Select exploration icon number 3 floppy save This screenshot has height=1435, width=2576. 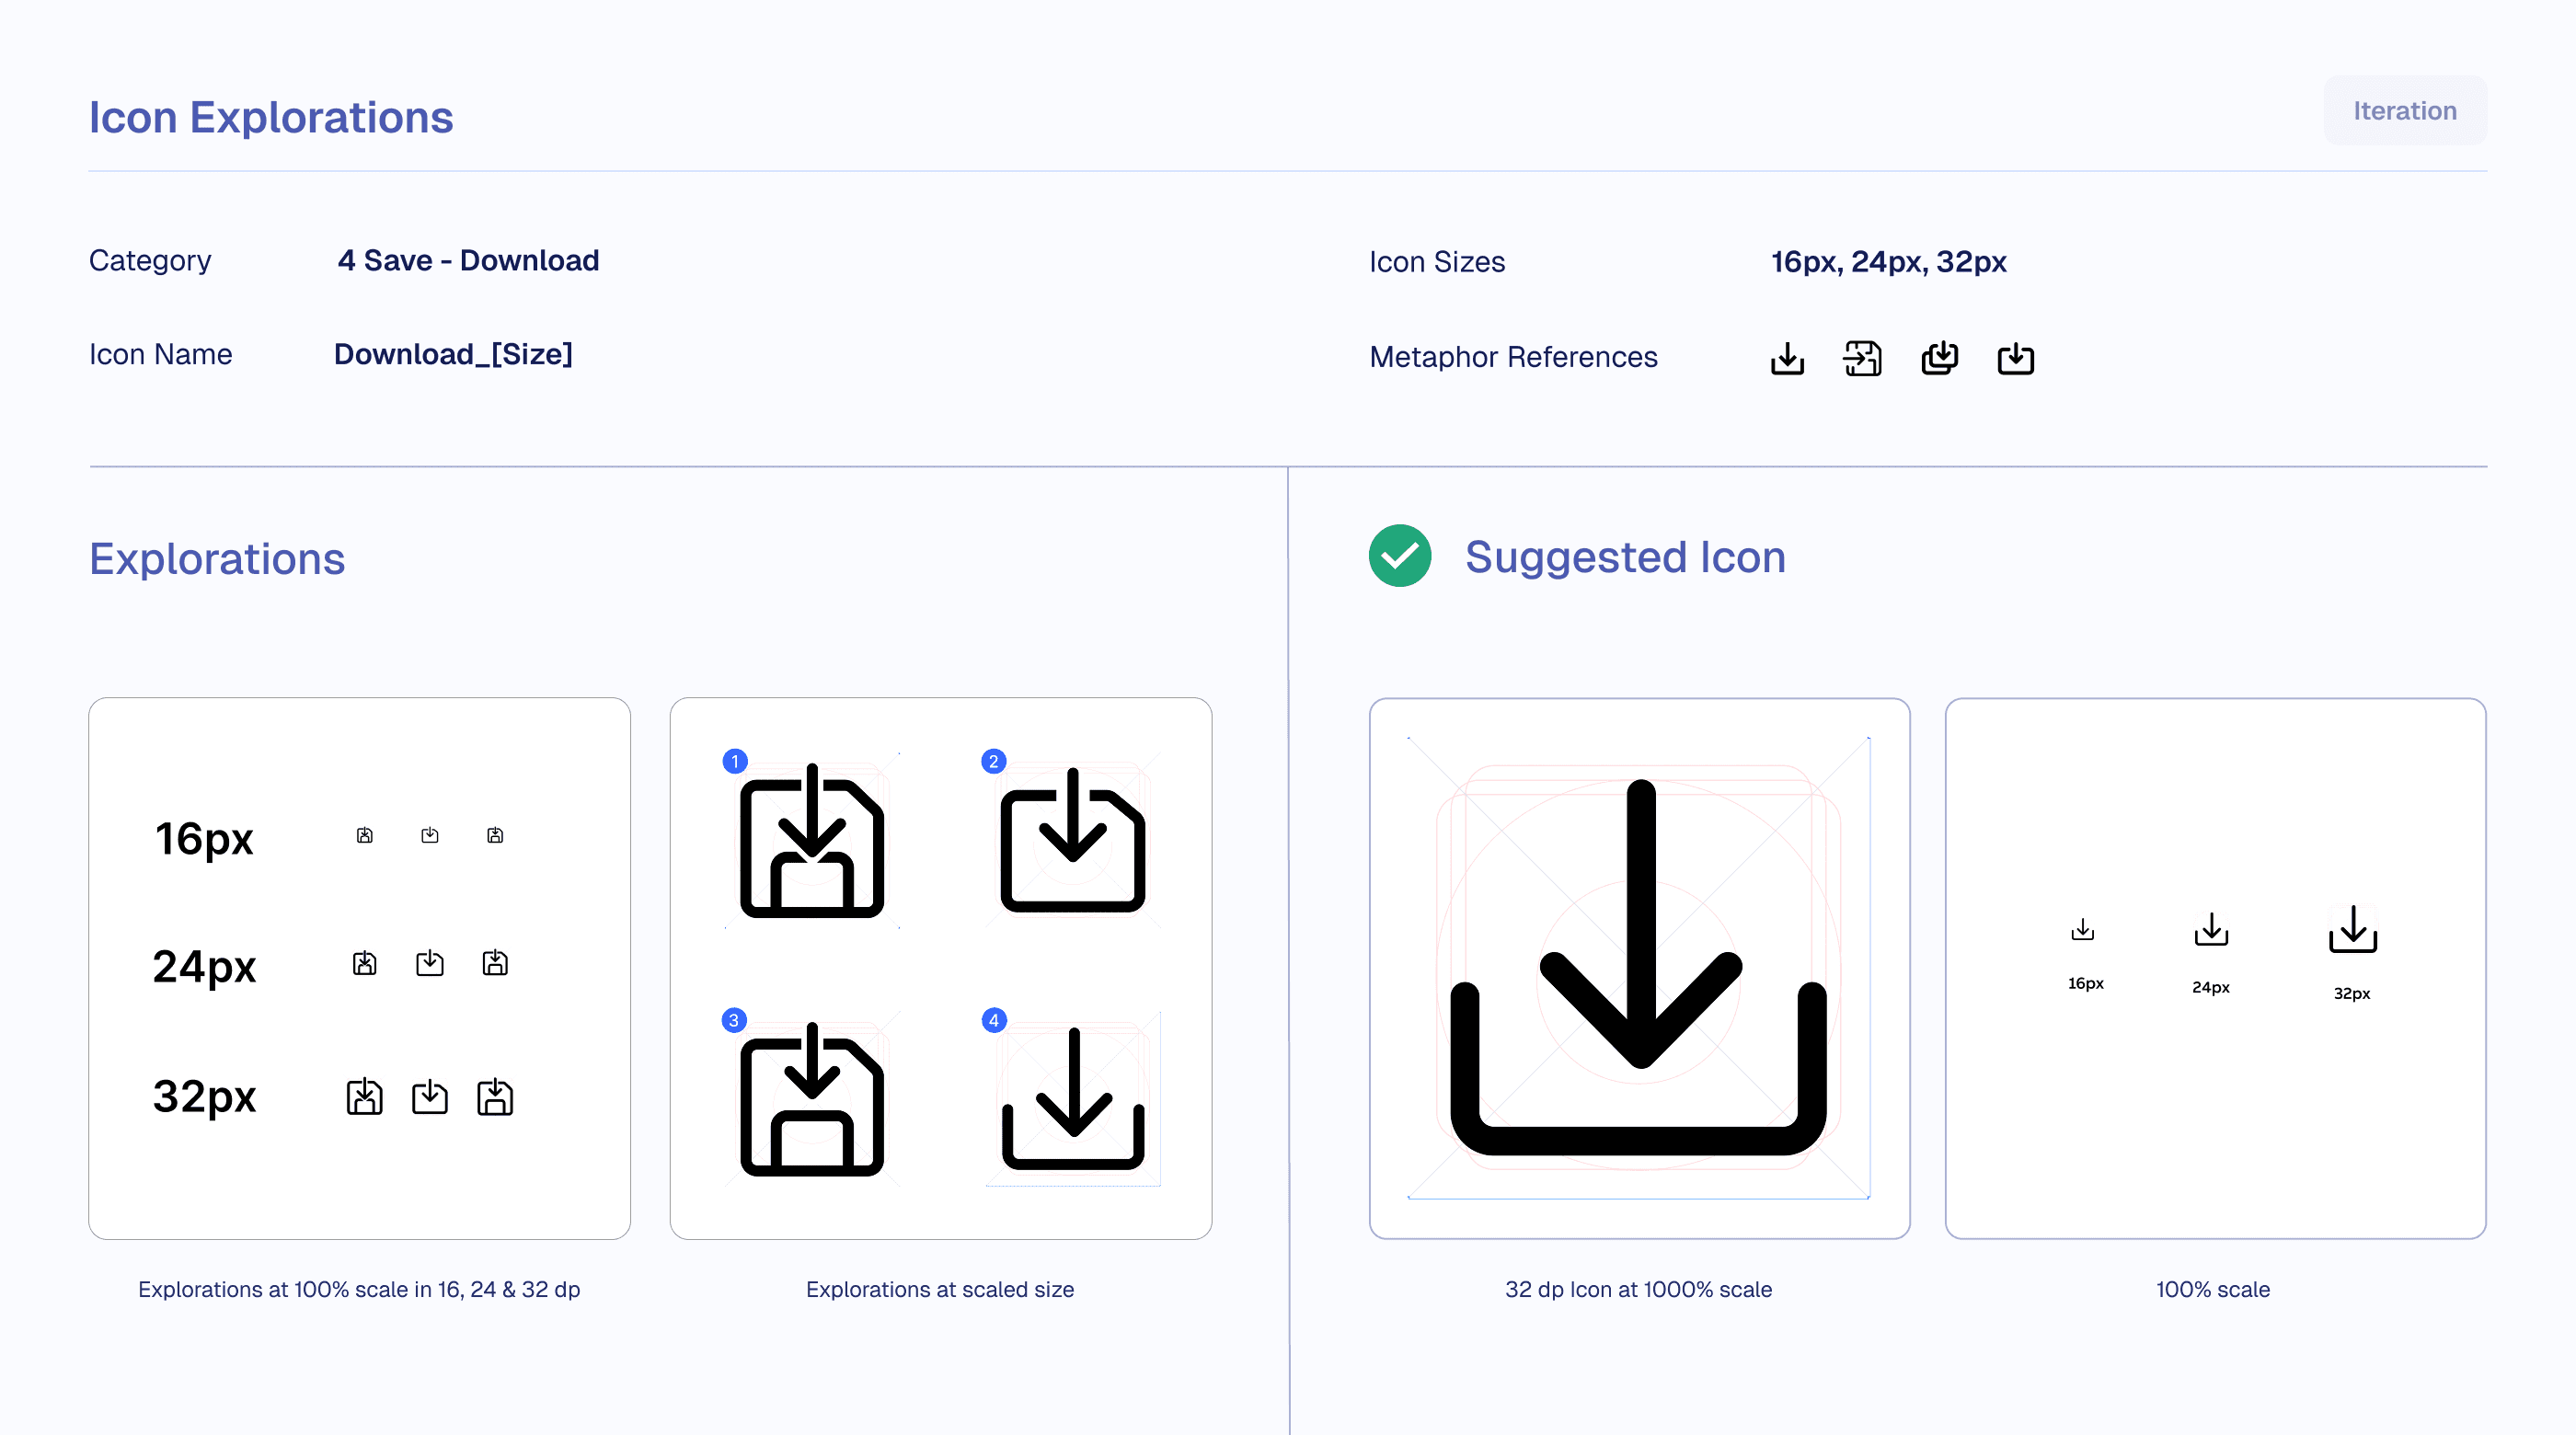(811, 1101)
